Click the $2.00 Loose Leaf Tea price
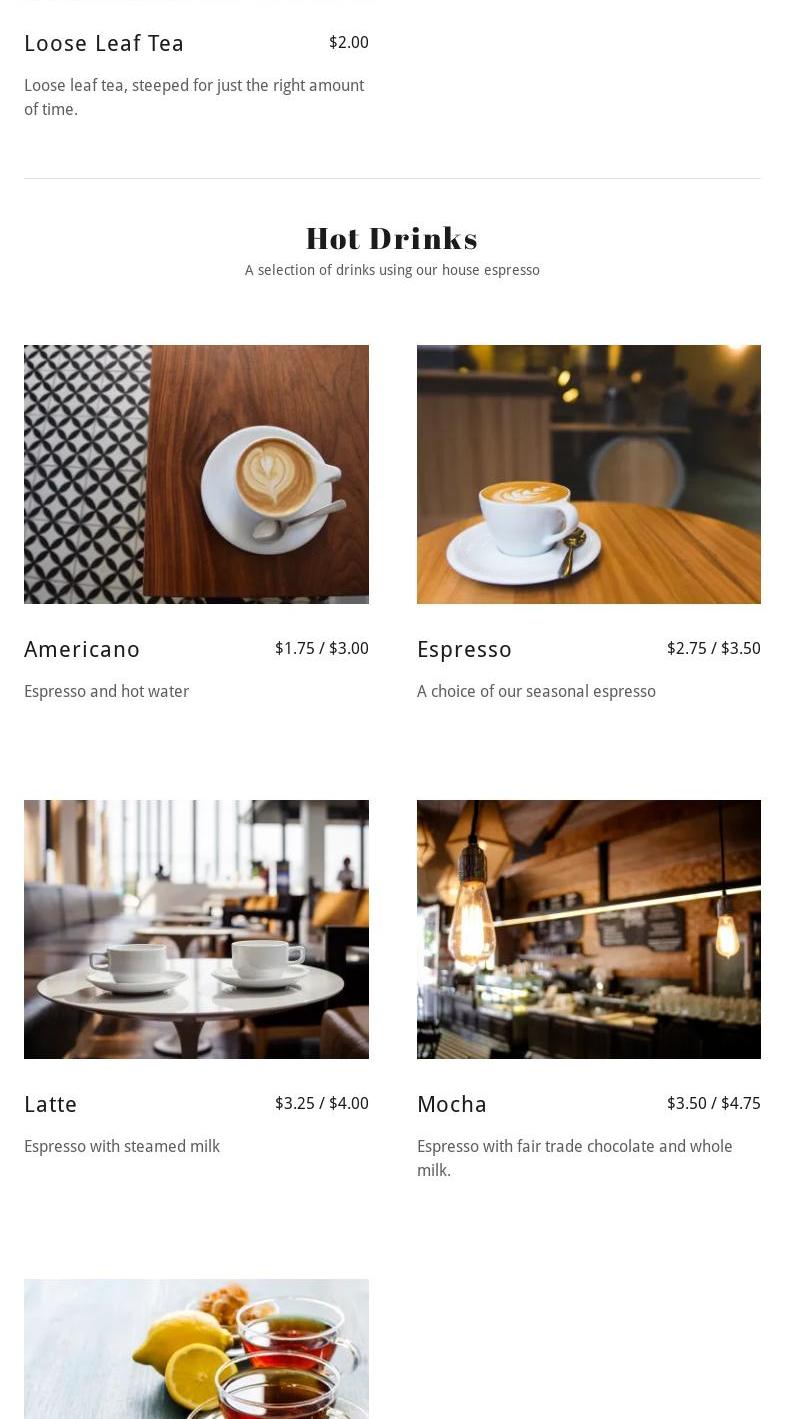 pos(349,42)
